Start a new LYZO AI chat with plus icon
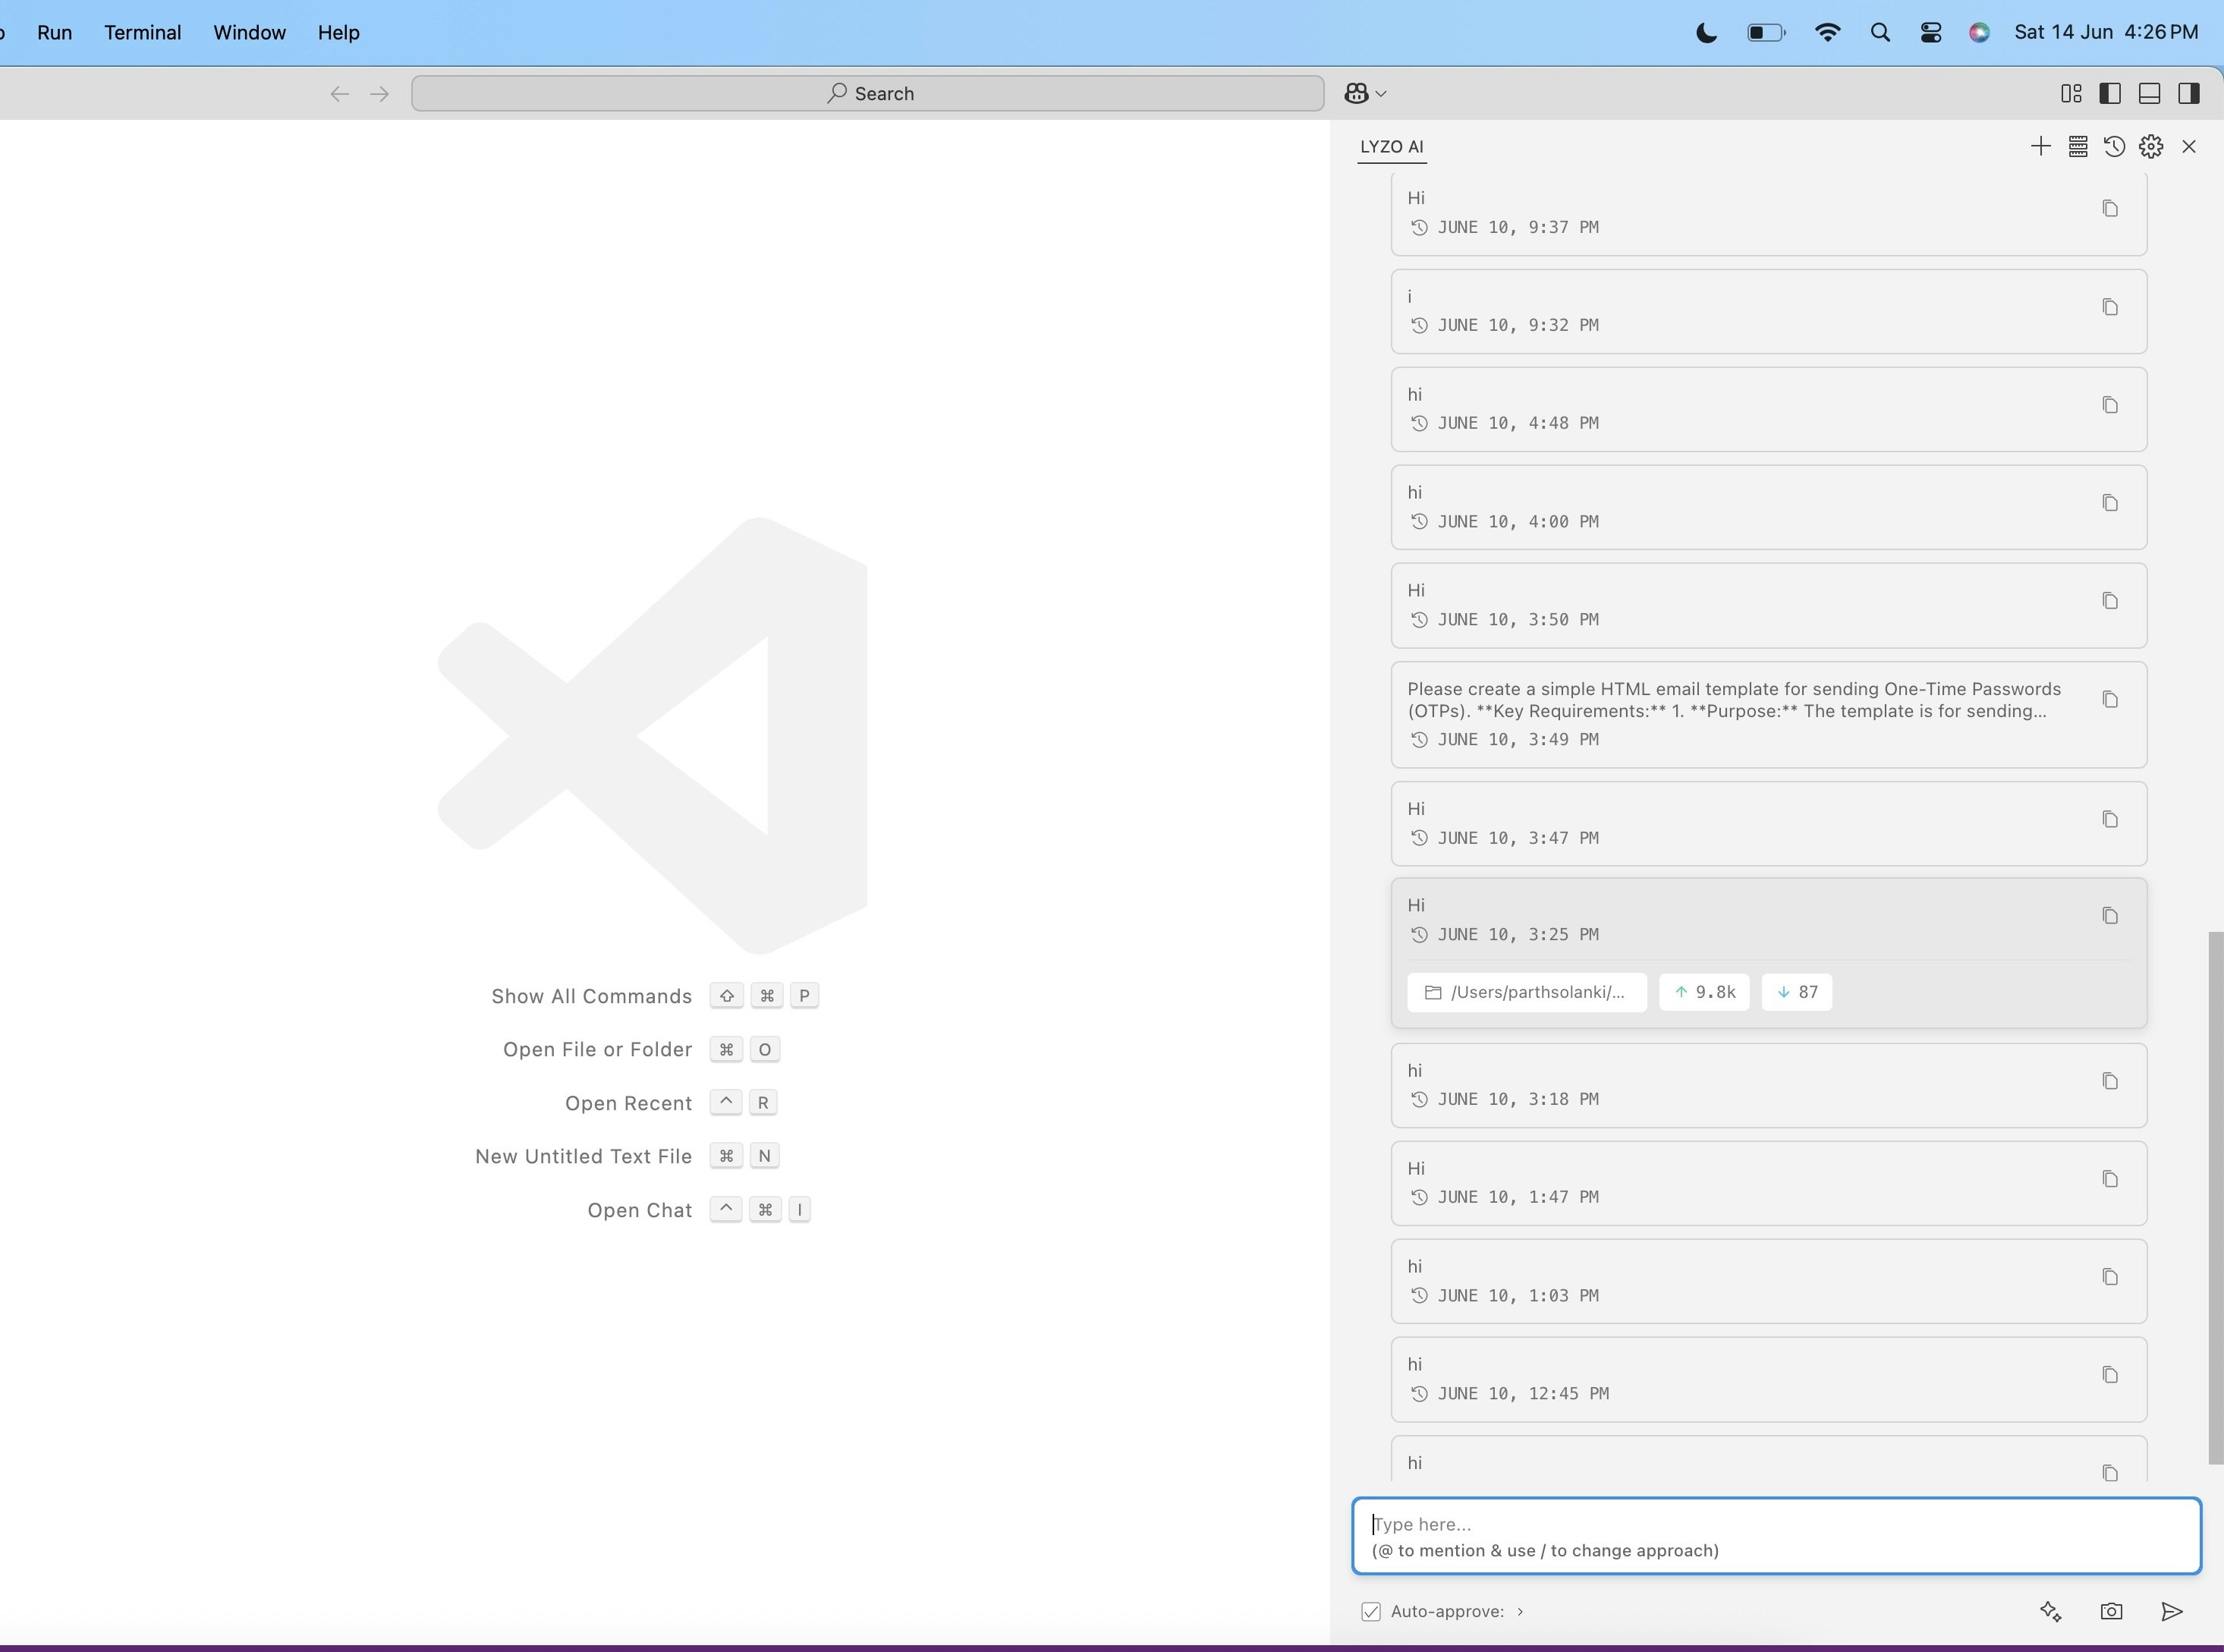 pos(2040,147)
